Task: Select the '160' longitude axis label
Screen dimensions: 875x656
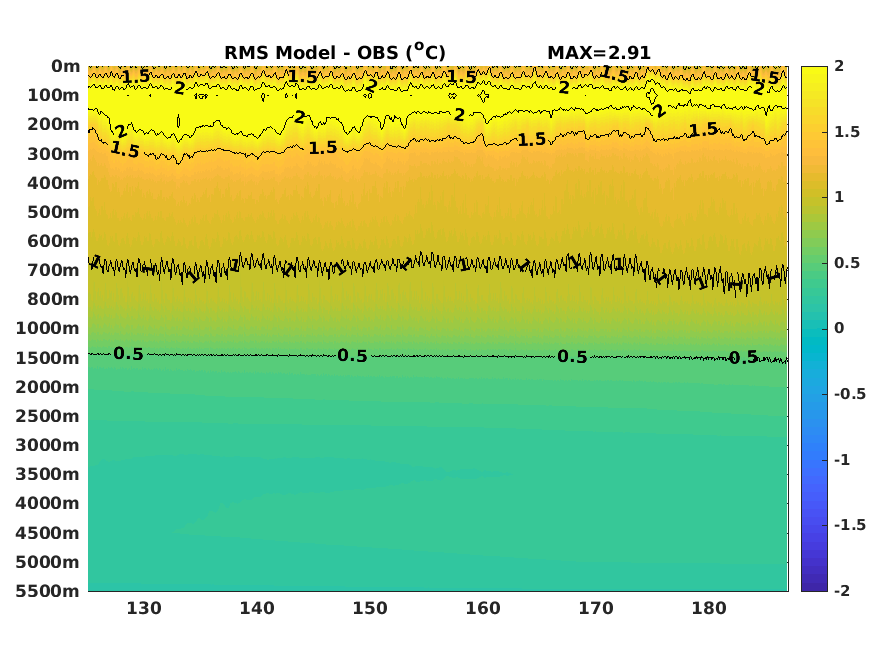Action: (483, 608)
